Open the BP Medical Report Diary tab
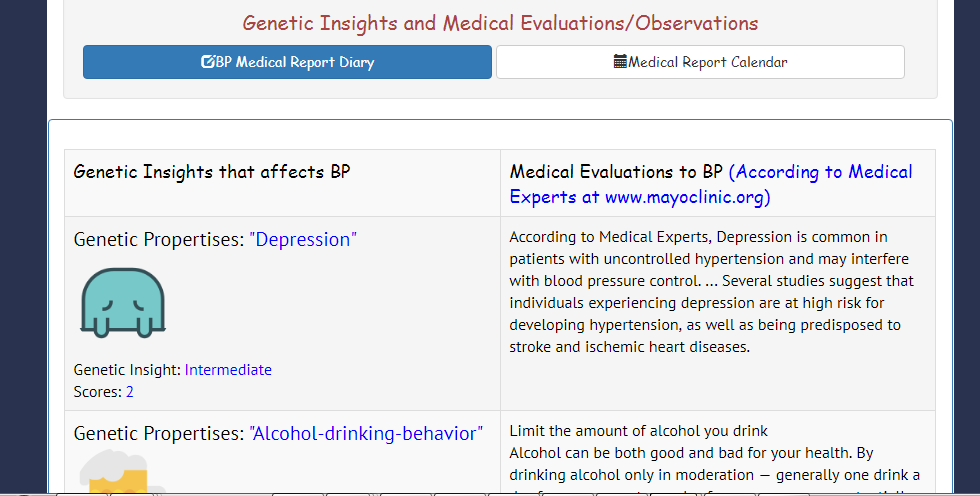980x496 pixels. pos(287,62)
